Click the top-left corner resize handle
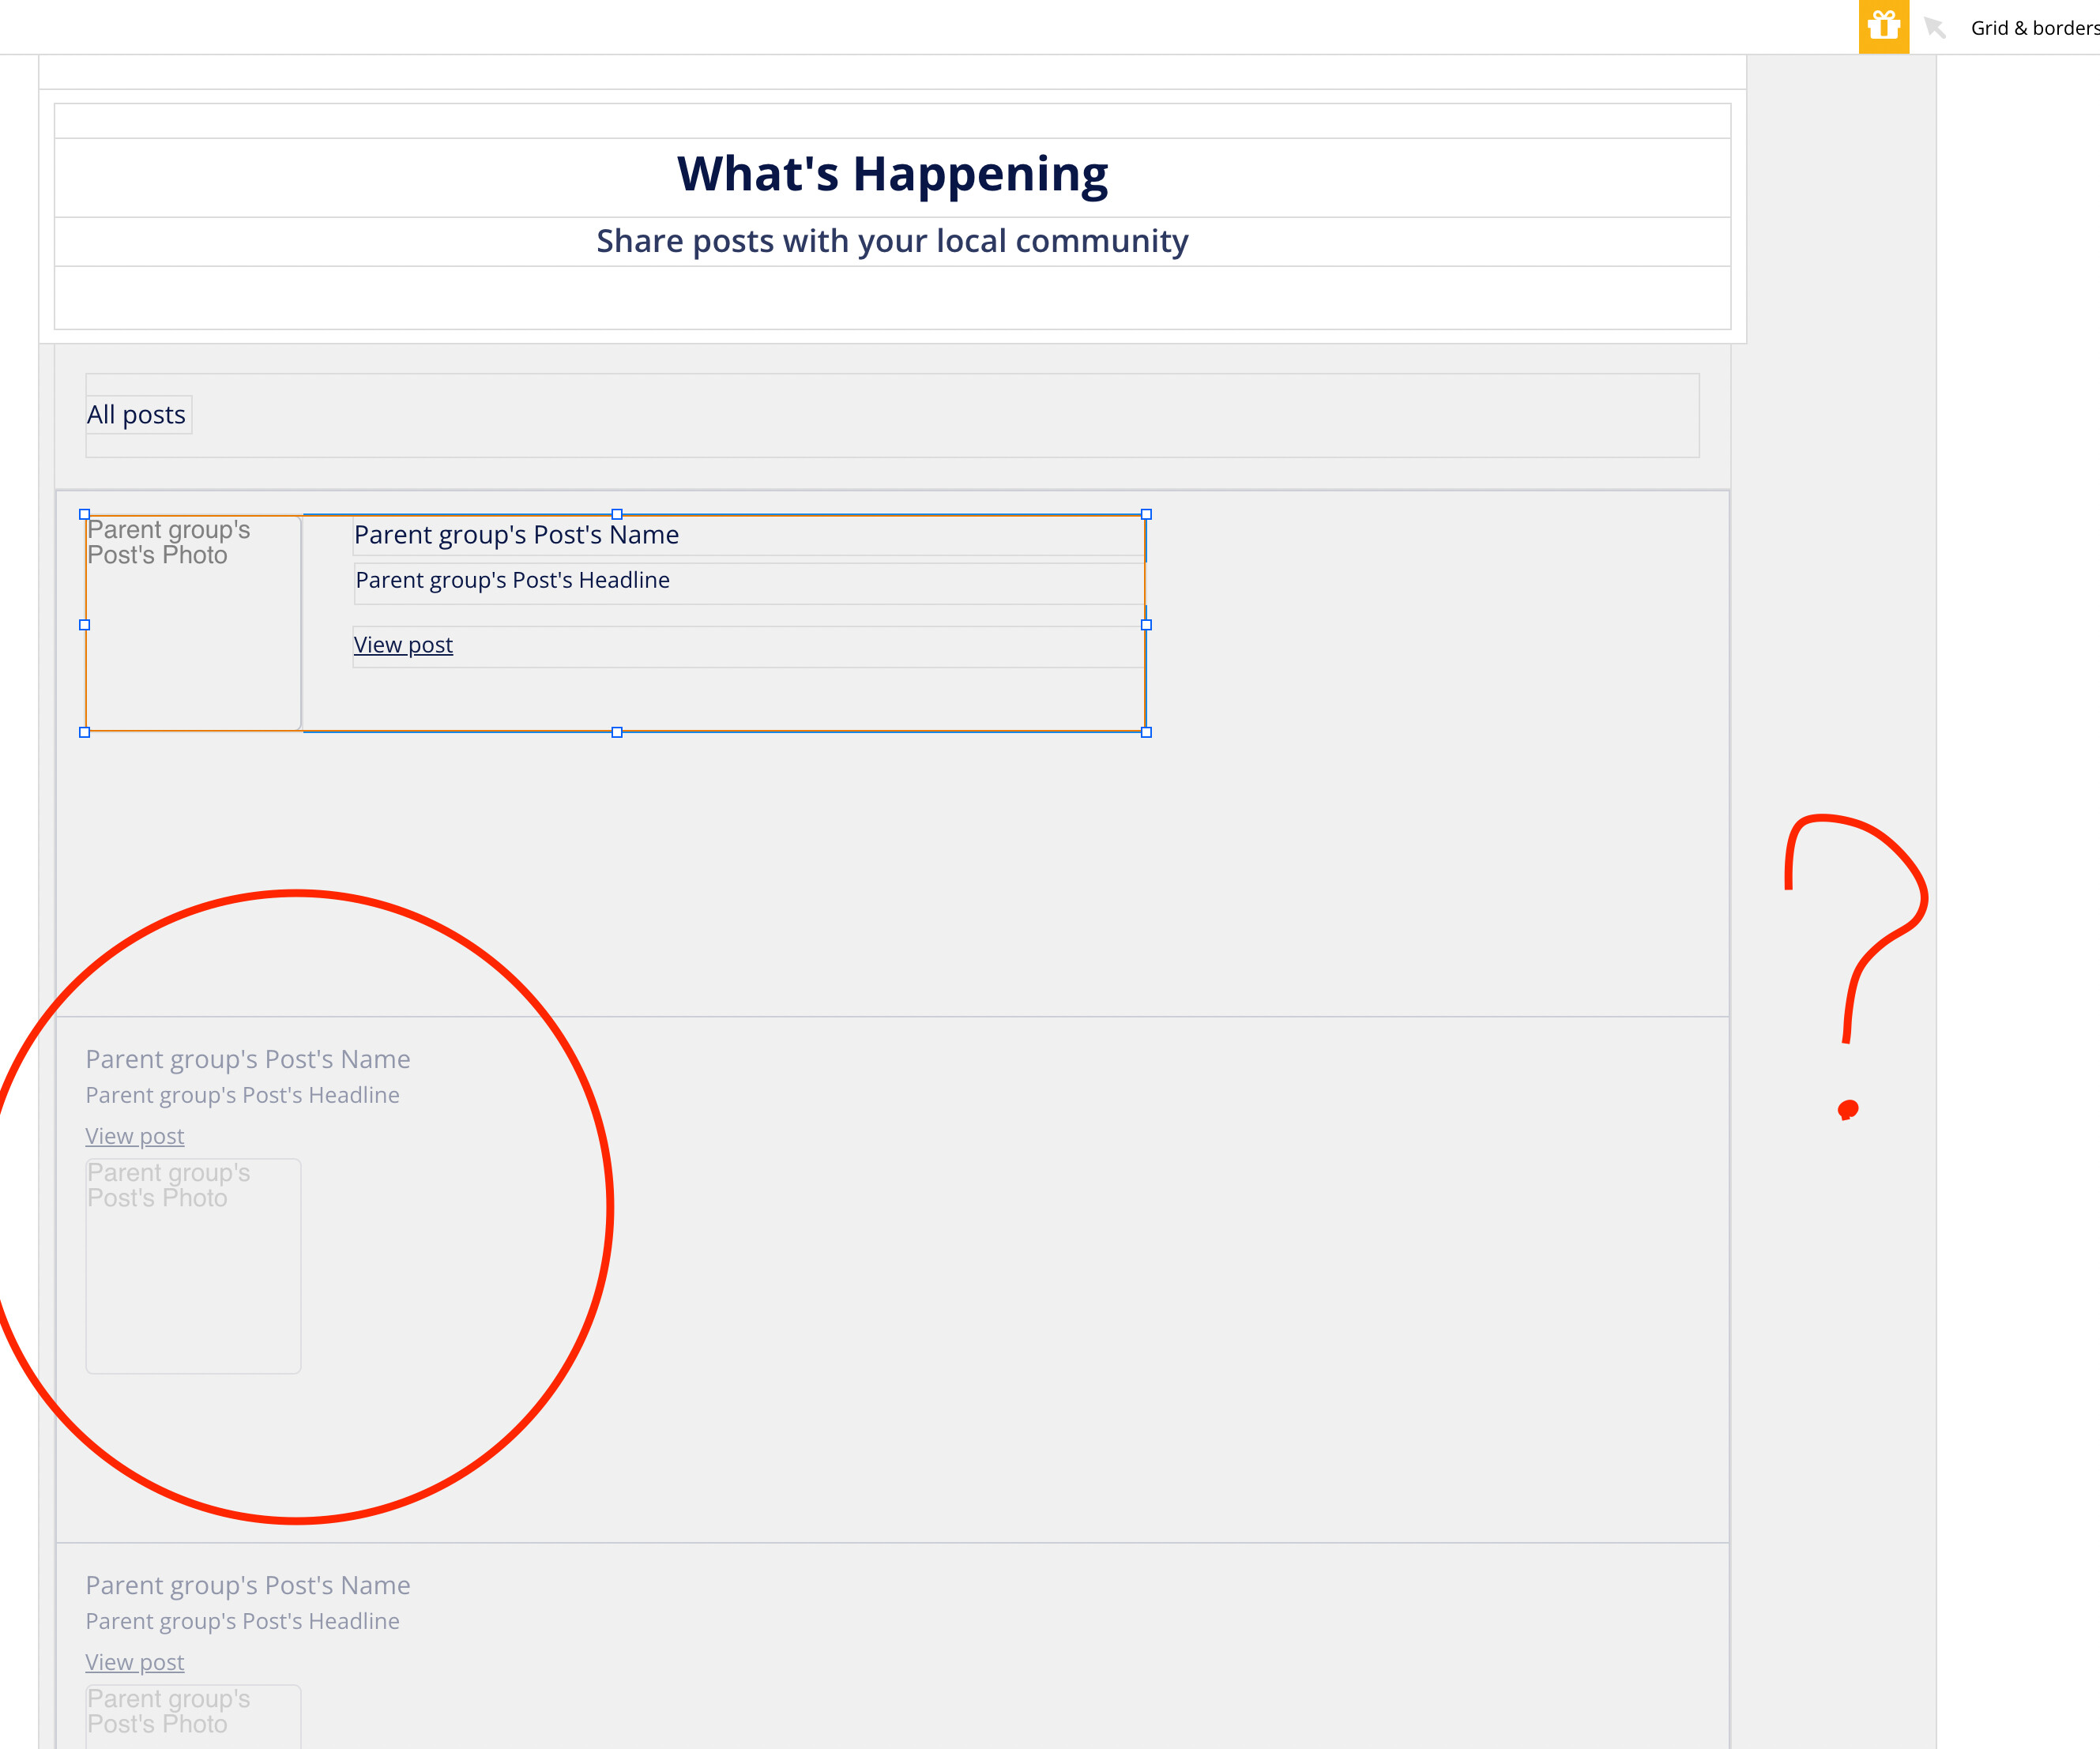 pos(85,514)
